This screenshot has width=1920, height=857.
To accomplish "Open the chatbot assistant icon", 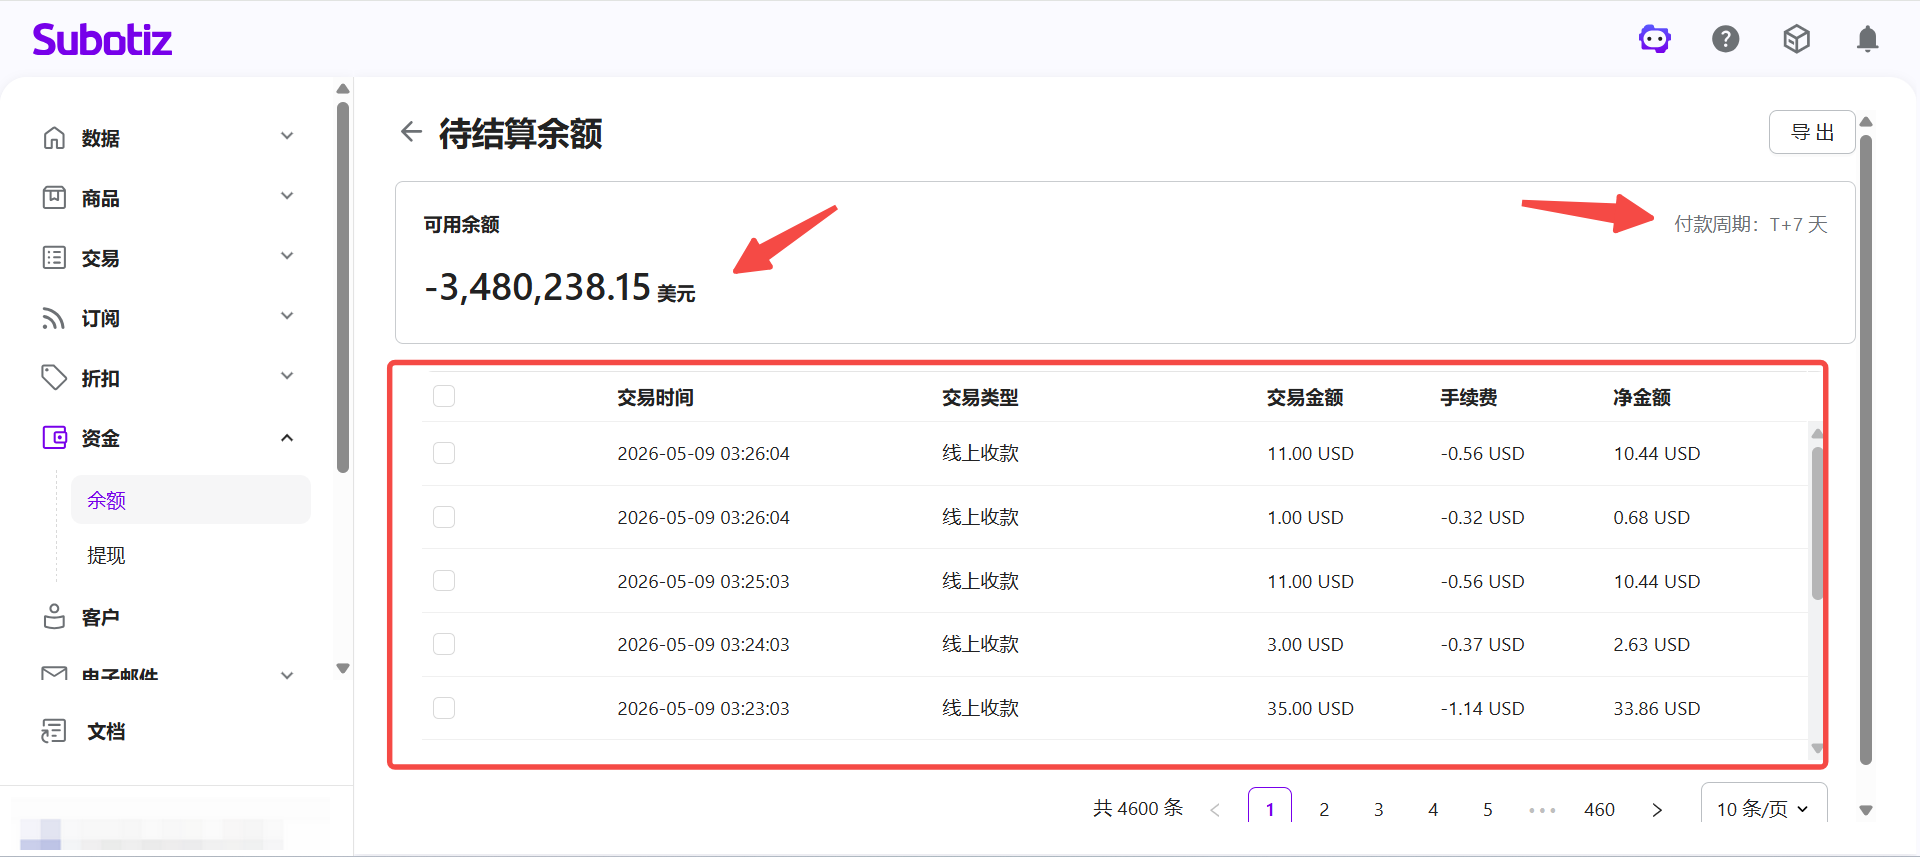I will (x=1655, y=39).
